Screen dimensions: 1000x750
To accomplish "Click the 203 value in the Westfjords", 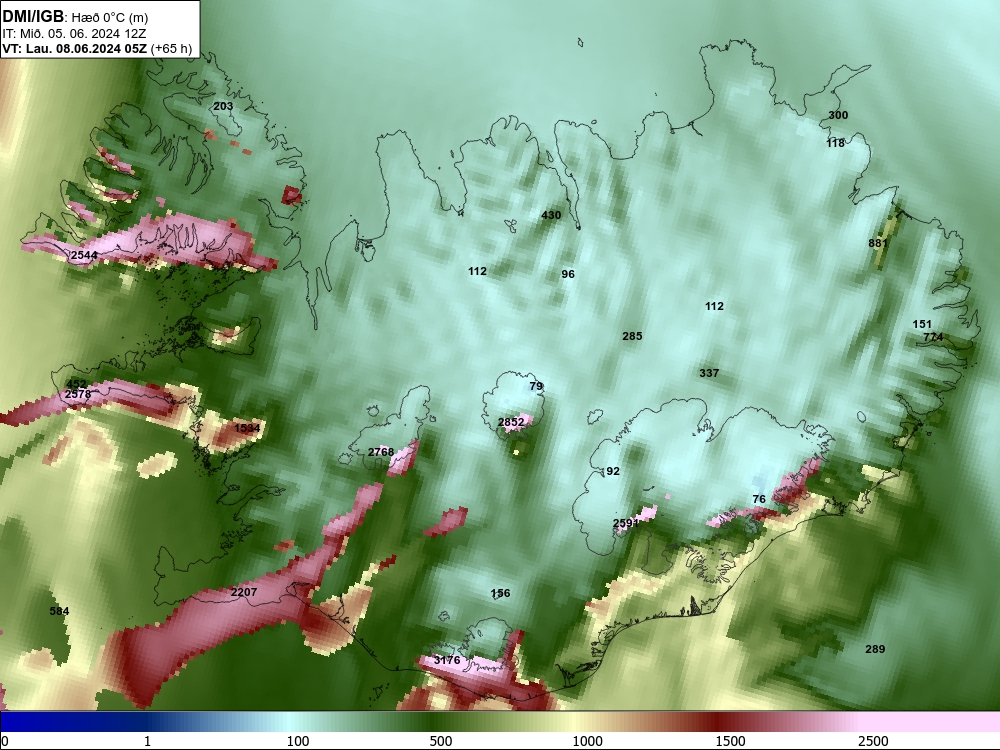I will (223, 106).
